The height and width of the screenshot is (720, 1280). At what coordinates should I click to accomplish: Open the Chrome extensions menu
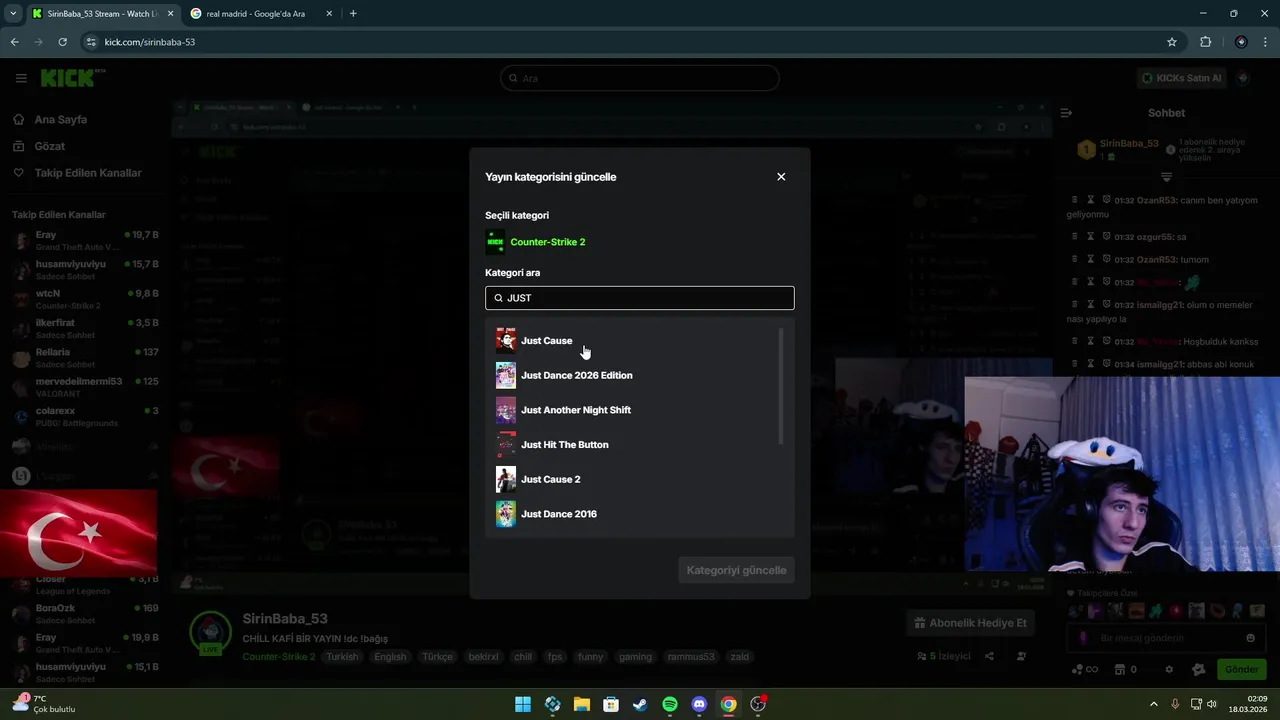coord(1205,42)
